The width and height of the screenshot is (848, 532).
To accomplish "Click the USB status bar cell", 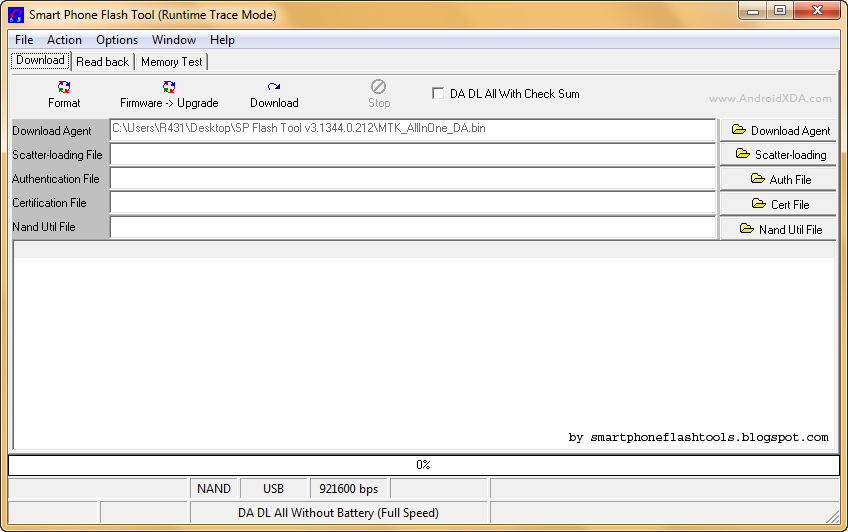I will coord(273,489).
